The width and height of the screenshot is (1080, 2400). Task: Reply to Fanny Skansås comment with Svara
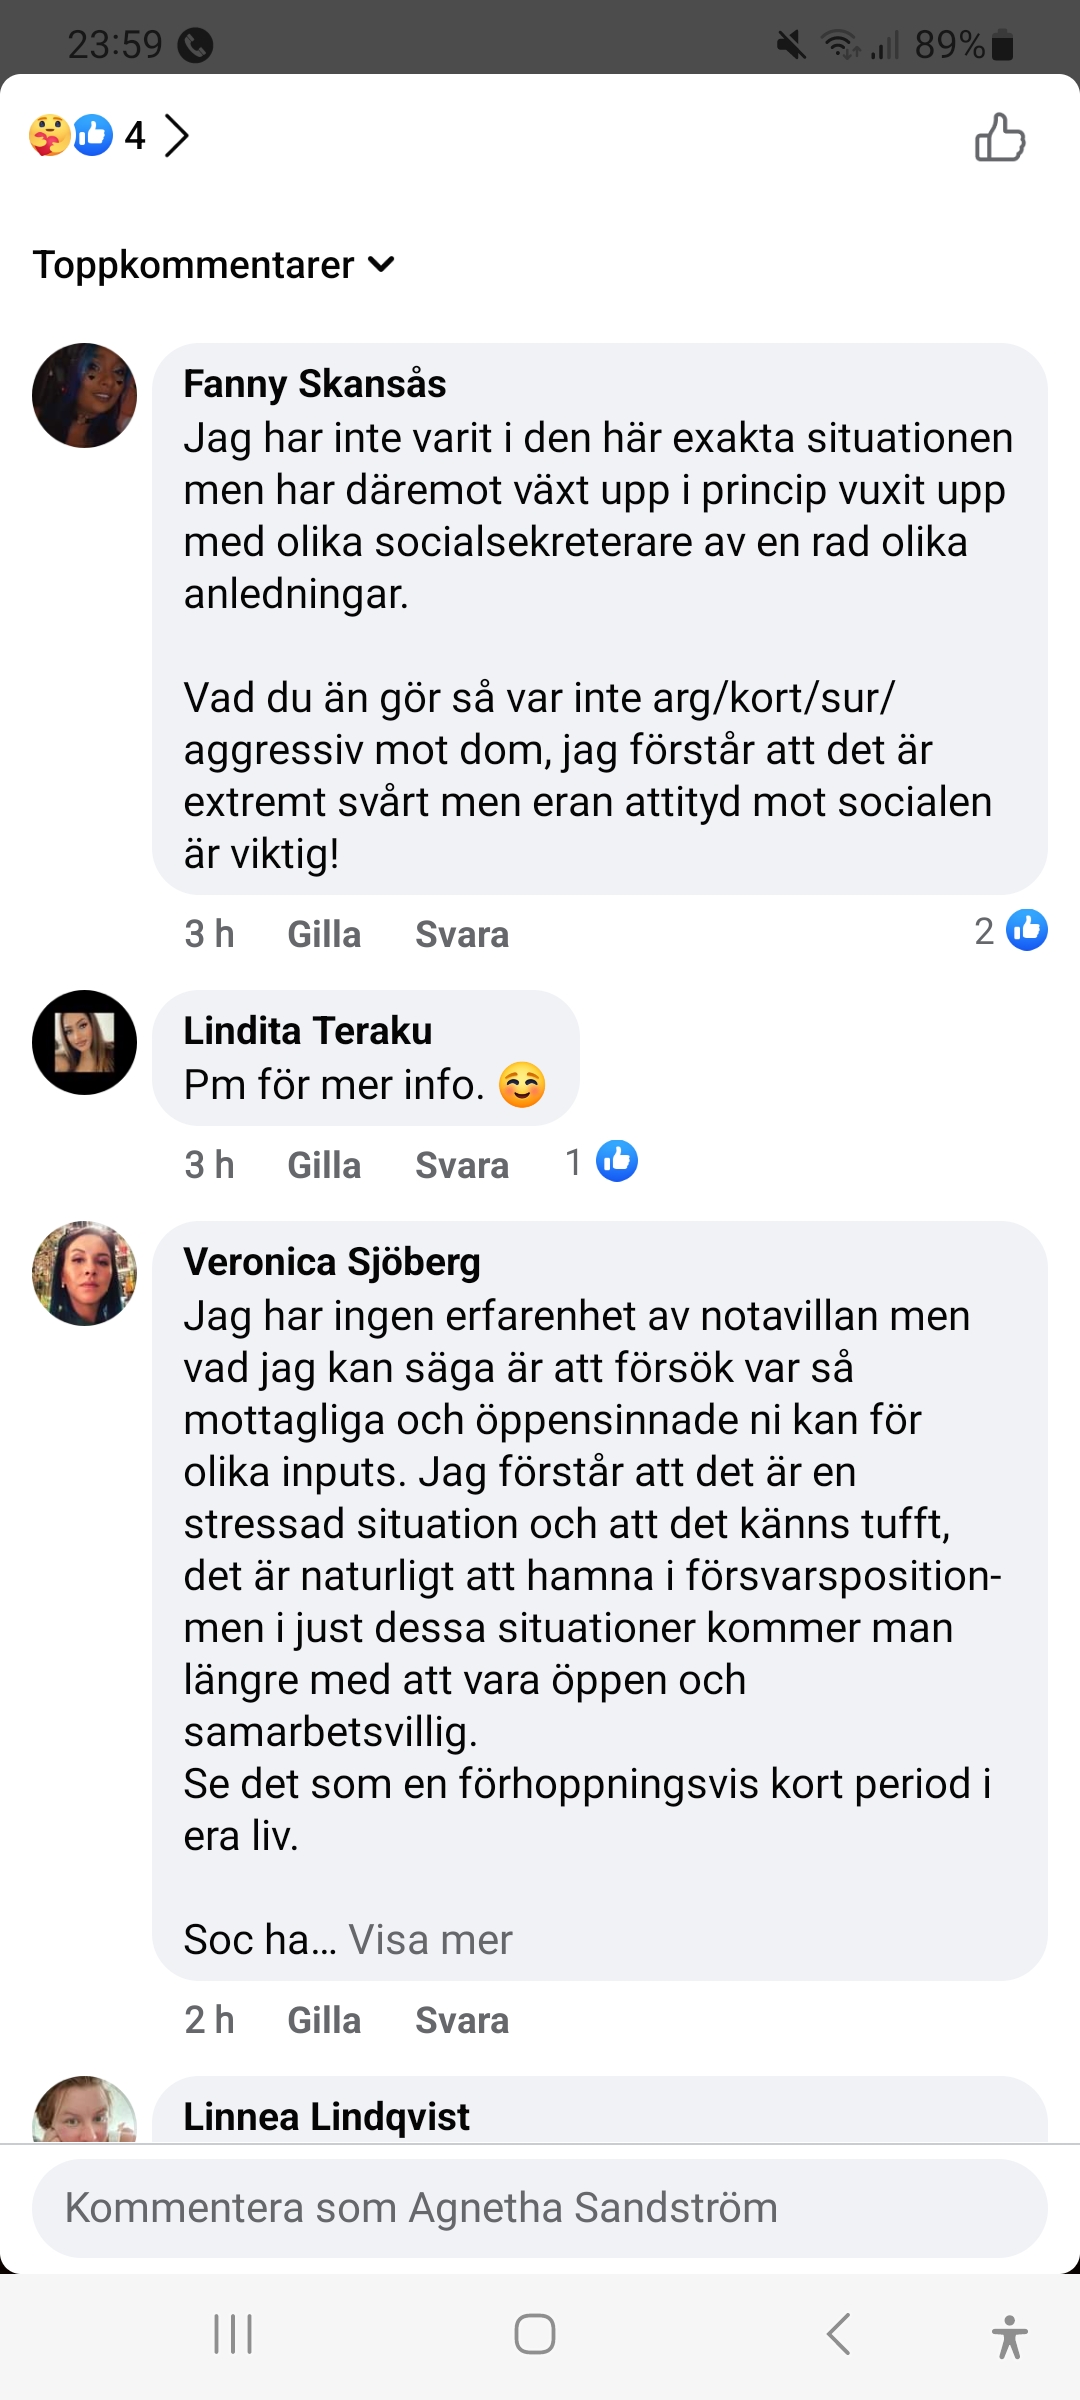462,934
